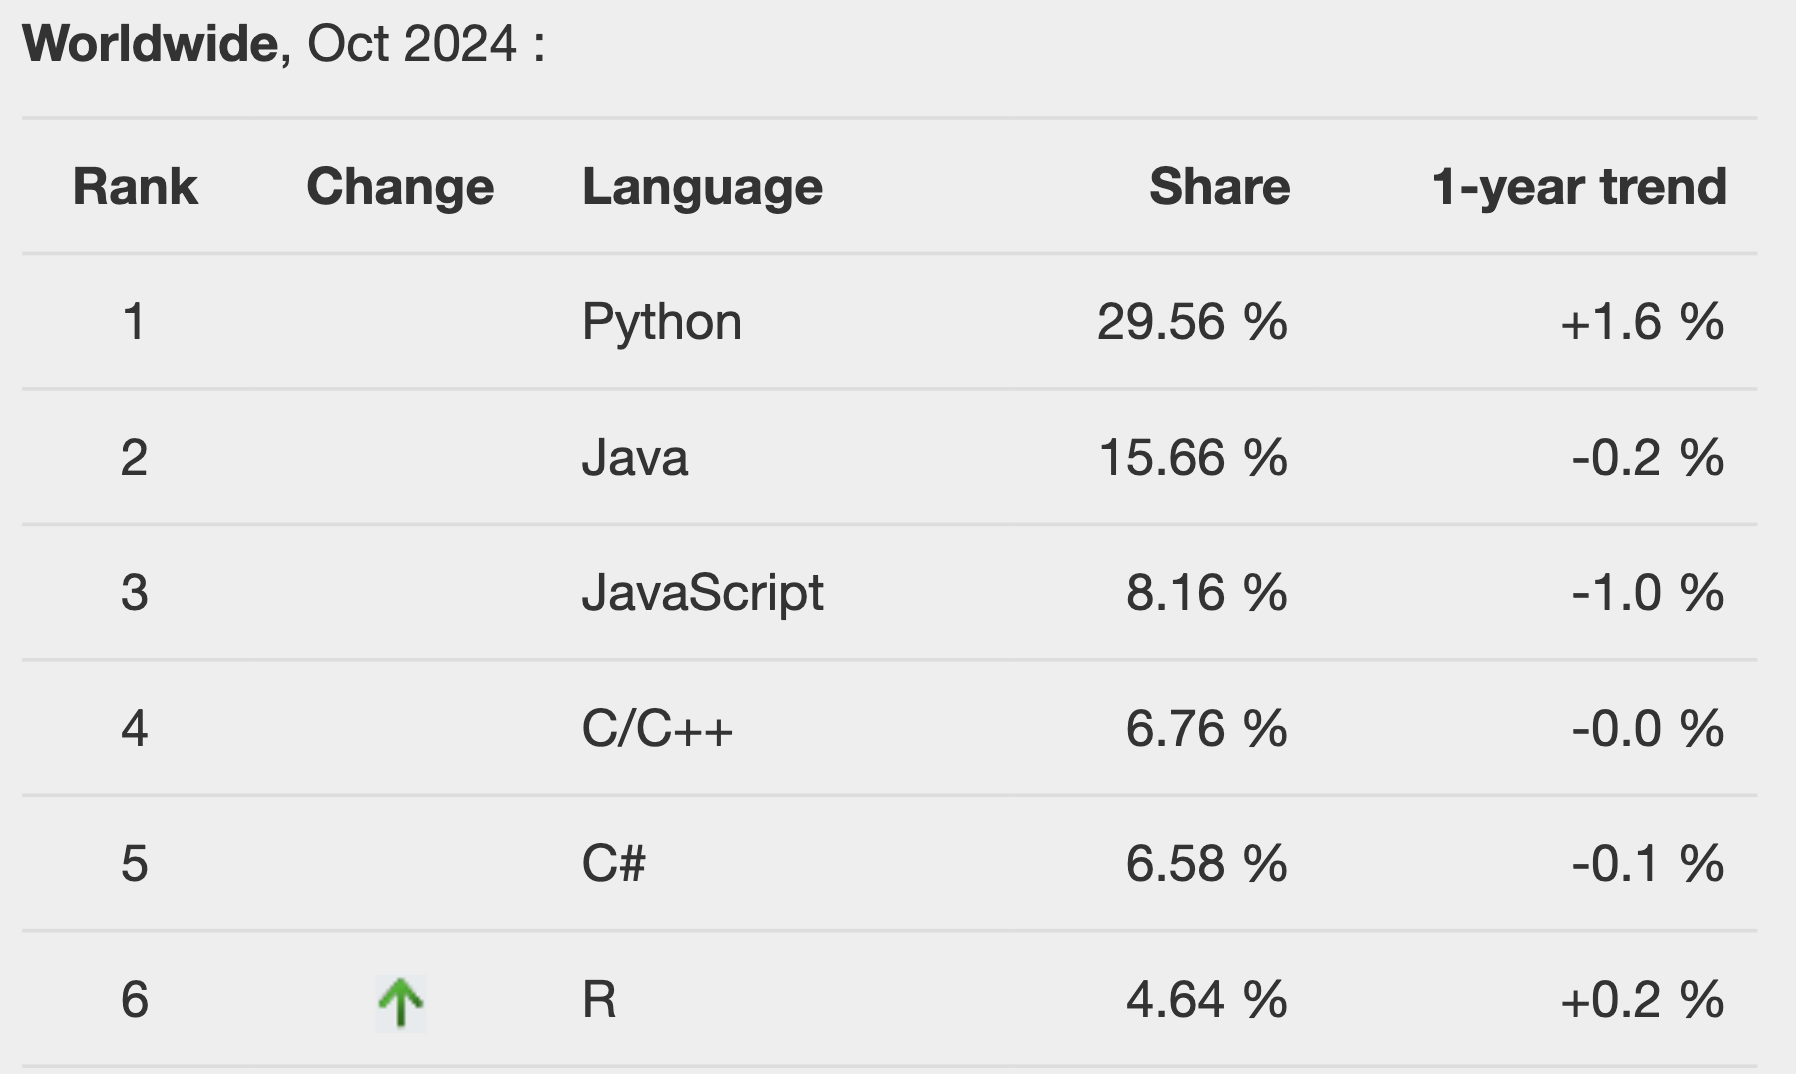
Task: Click the Worldwide heading text
Action: (x=150, y=44)
